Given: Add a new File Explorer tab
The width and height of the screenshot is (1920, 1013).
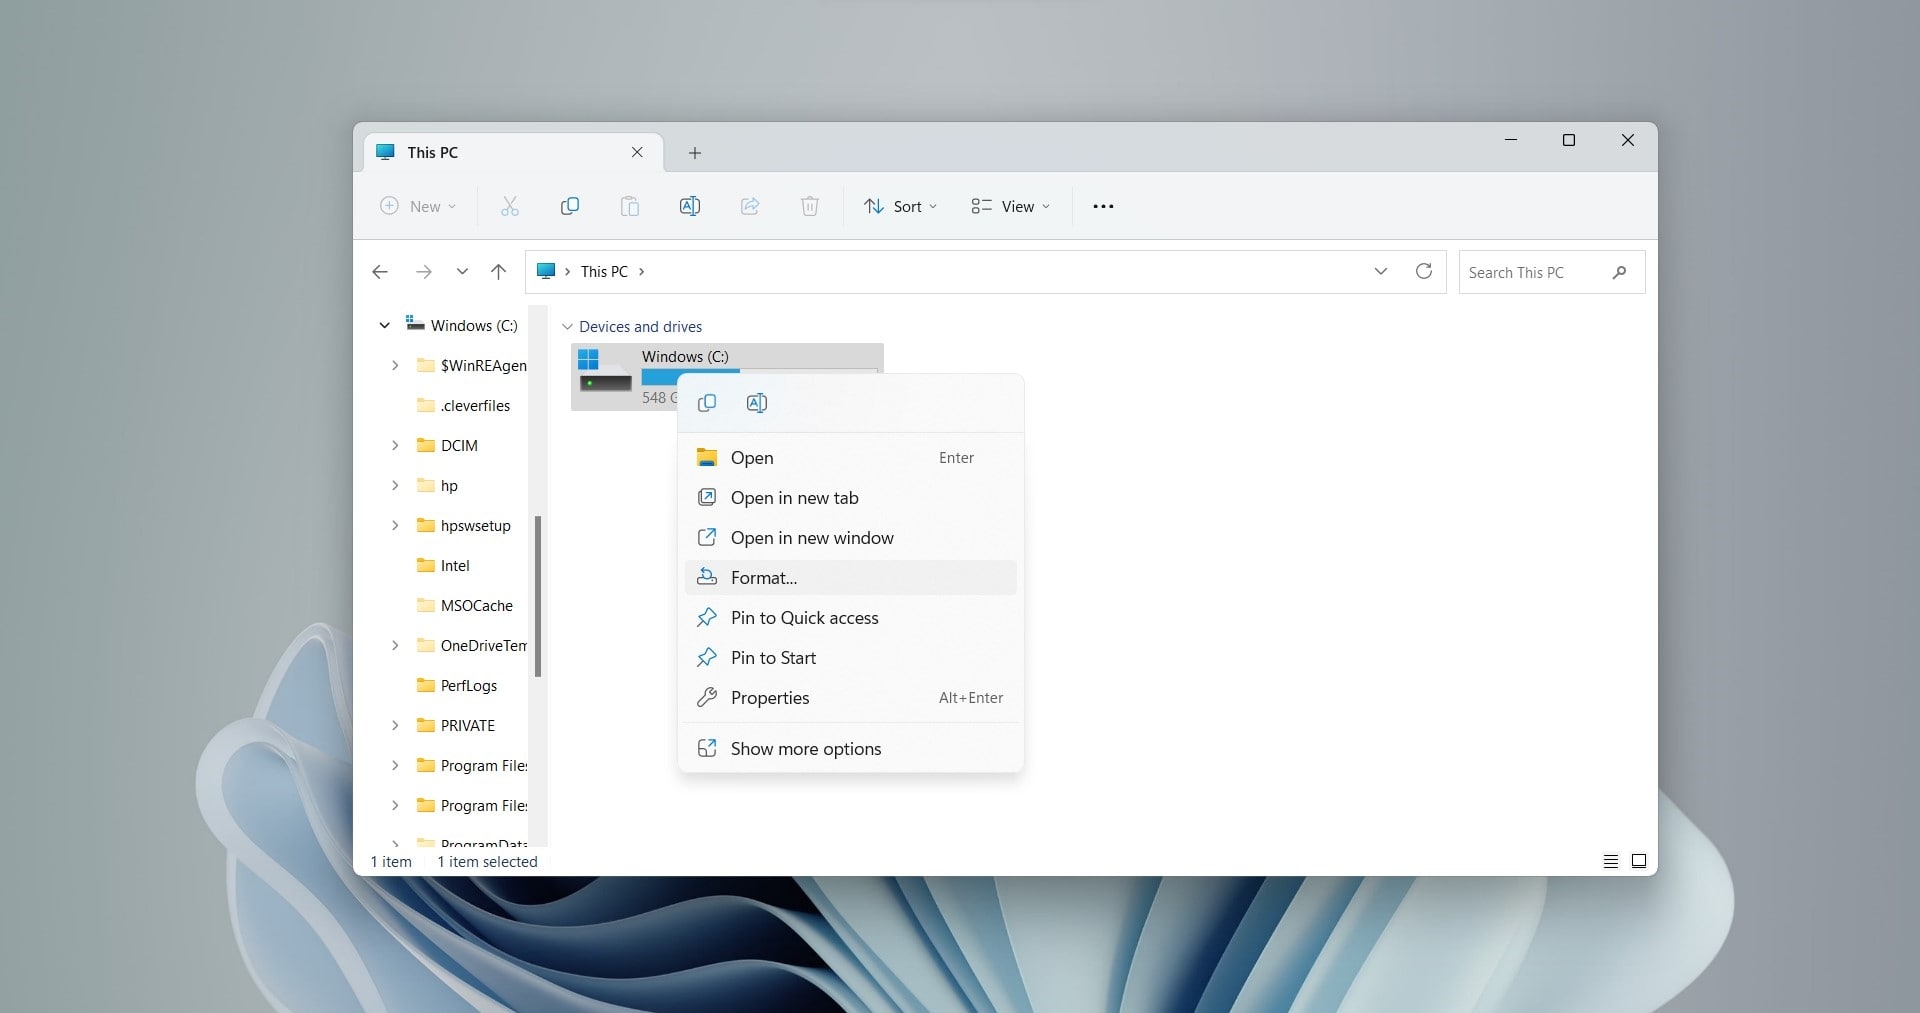Looking at the screenshot, I should point(695,153).
